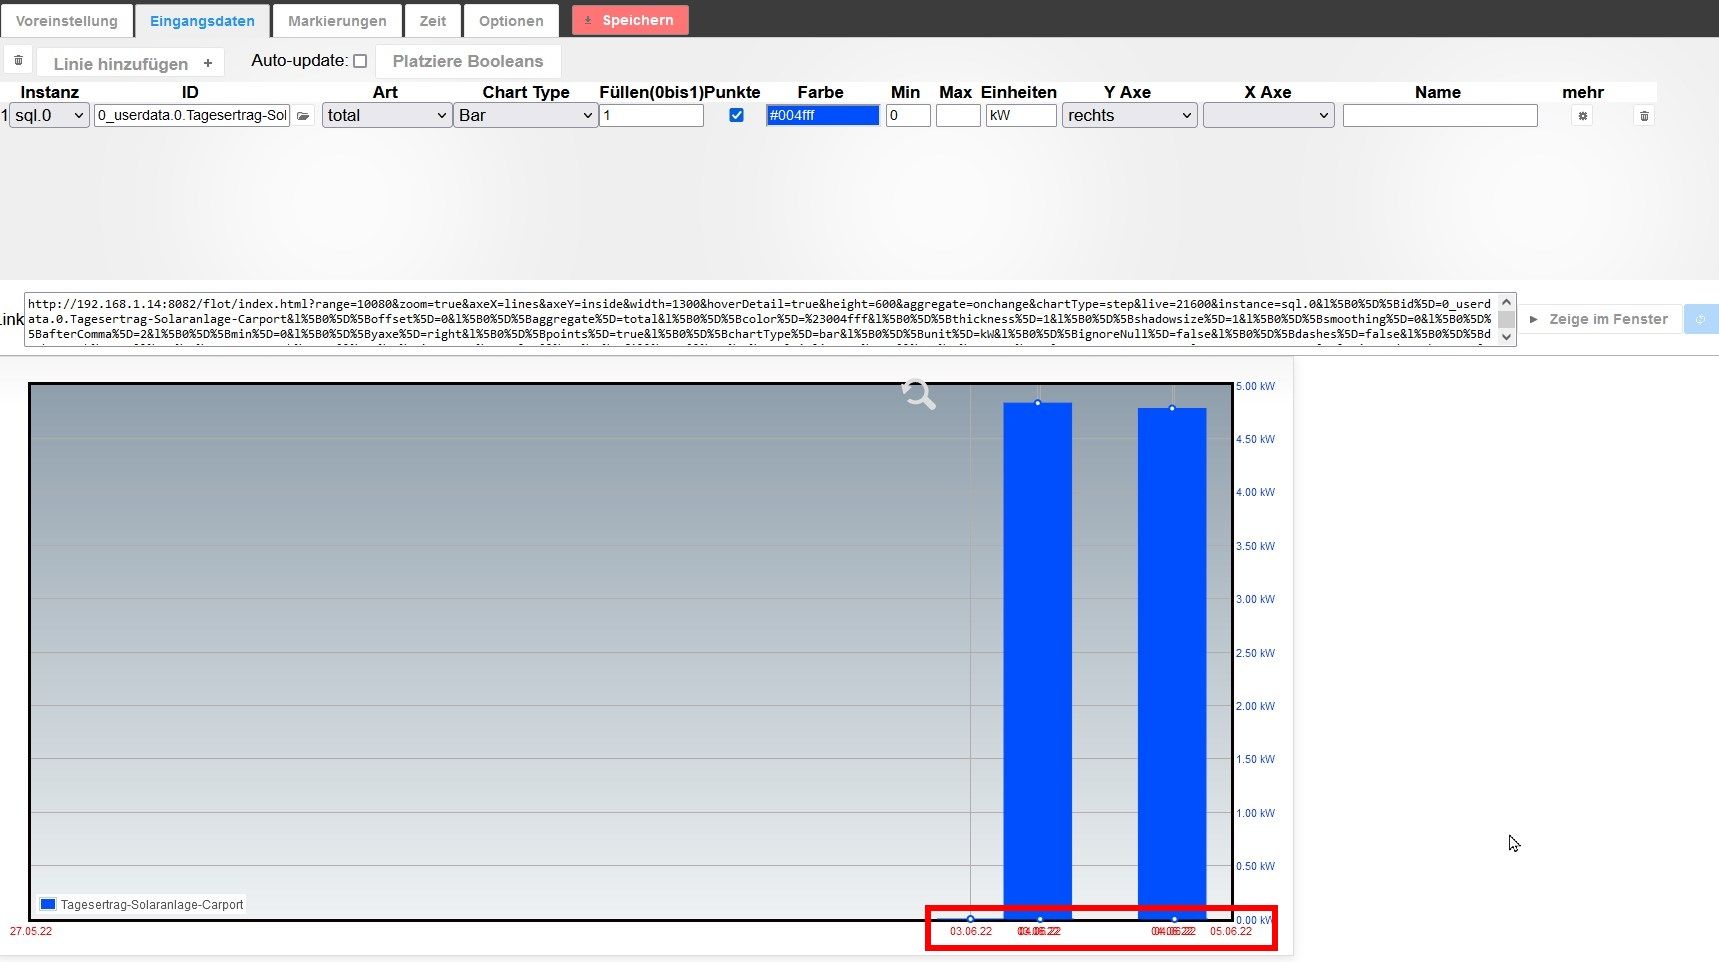Click the light blue icon right of Zeige im Fenster
The image size is (1719, 962).
1701,319
